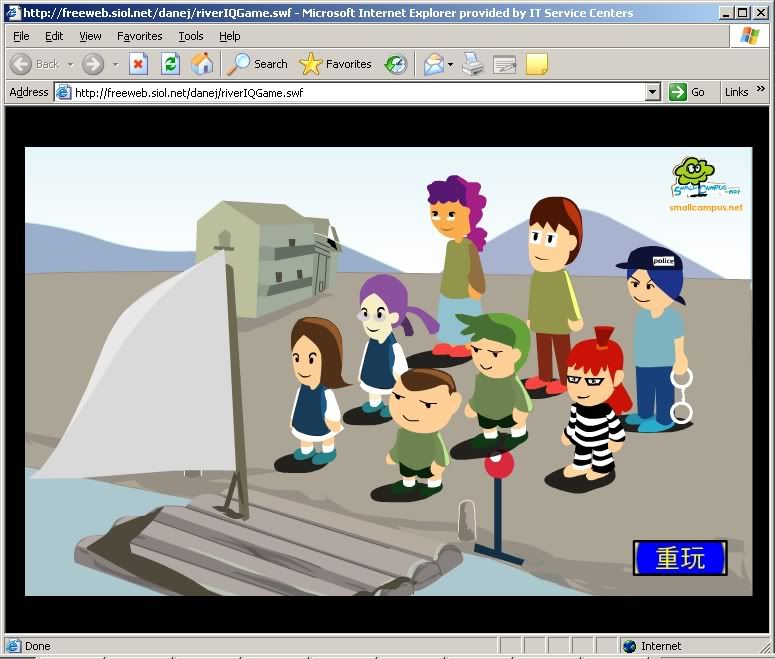Click the red-knobbed lever beside the raft
This screenshot has height=659, width=775.
498,465
